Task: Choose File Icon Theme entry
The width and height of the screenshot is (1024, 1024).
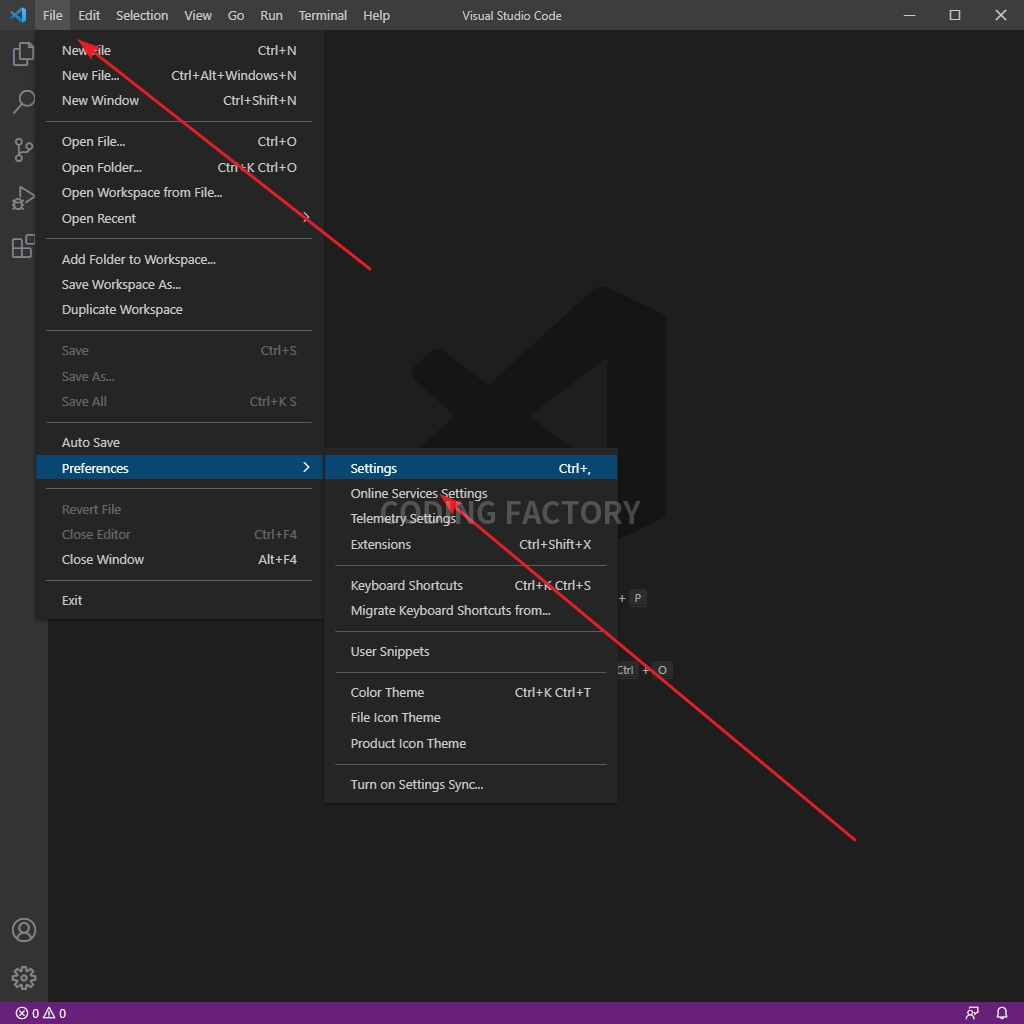Action: [x=471, y=718]
